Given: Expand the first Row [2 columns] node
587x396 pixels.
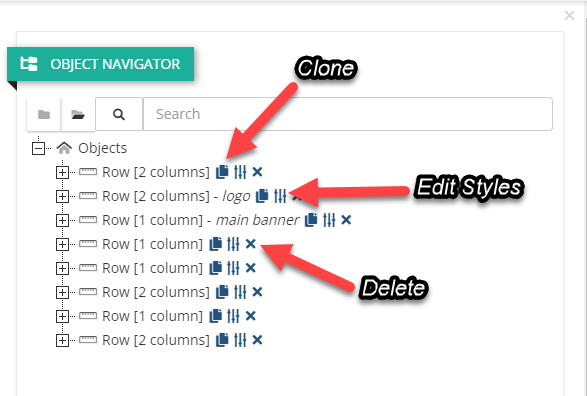Looking at the screenshot, I should [x=62, y=172].
